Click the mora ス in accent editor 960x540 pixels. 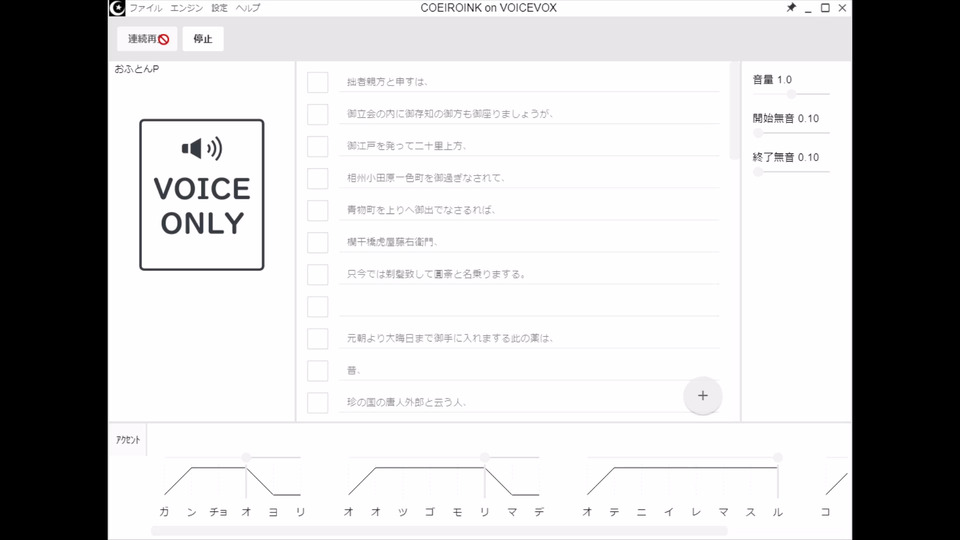point(751,512)
